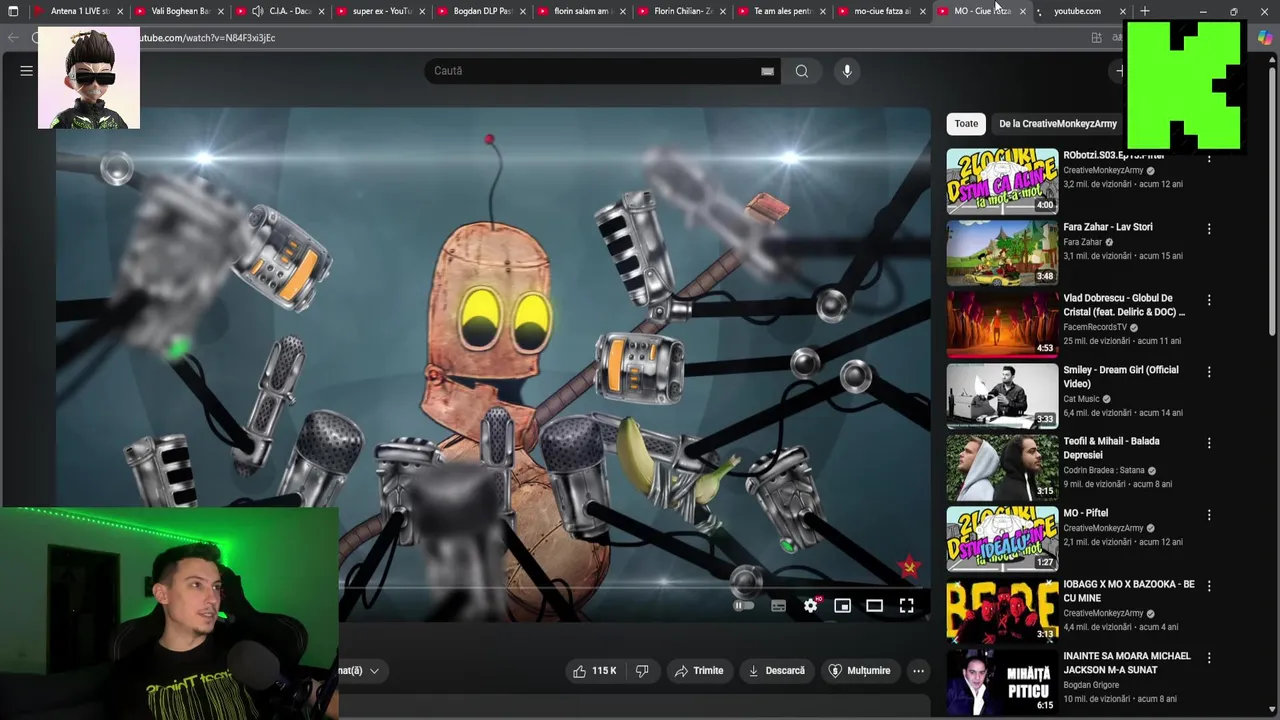The height and width of the screenshot is (720, 1280).
Task: Open IOBAGG X MO X BAZOOKA title
Action: pos(1129,591)
